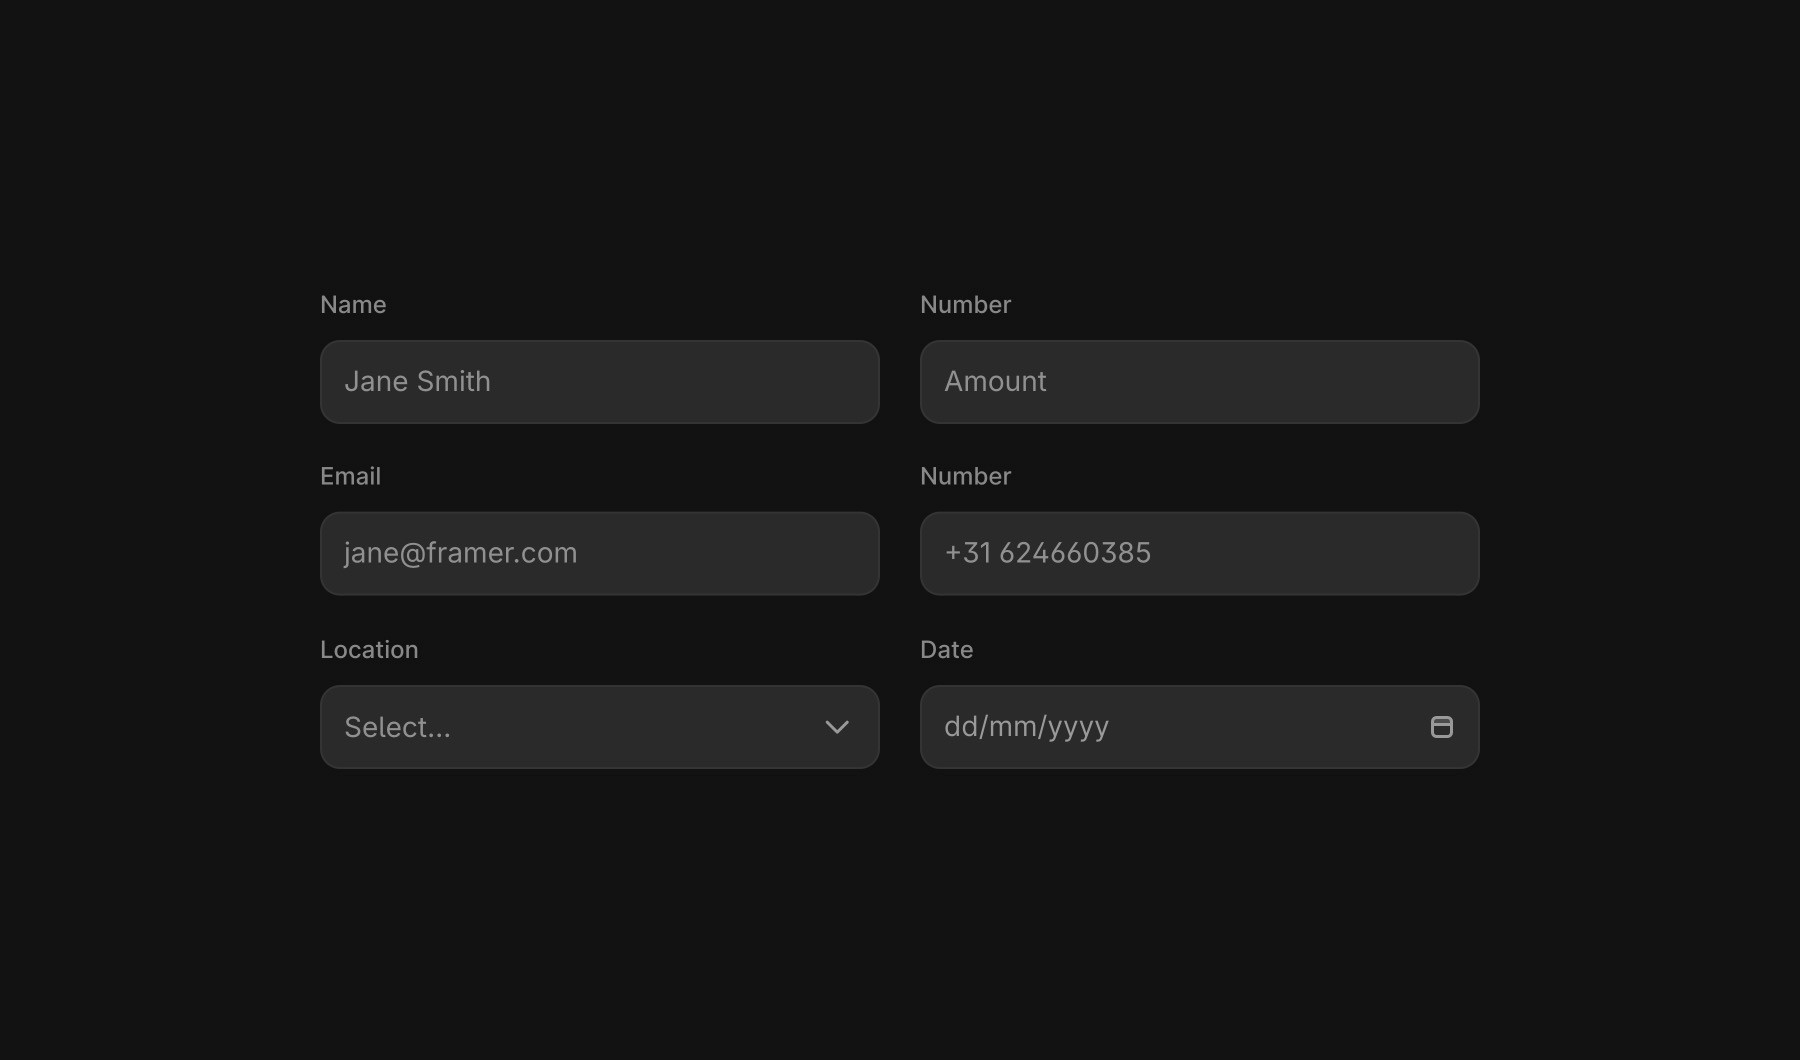Click the 'Select...' placeholder text
1800x1060 pixels.
coord(397,727)
